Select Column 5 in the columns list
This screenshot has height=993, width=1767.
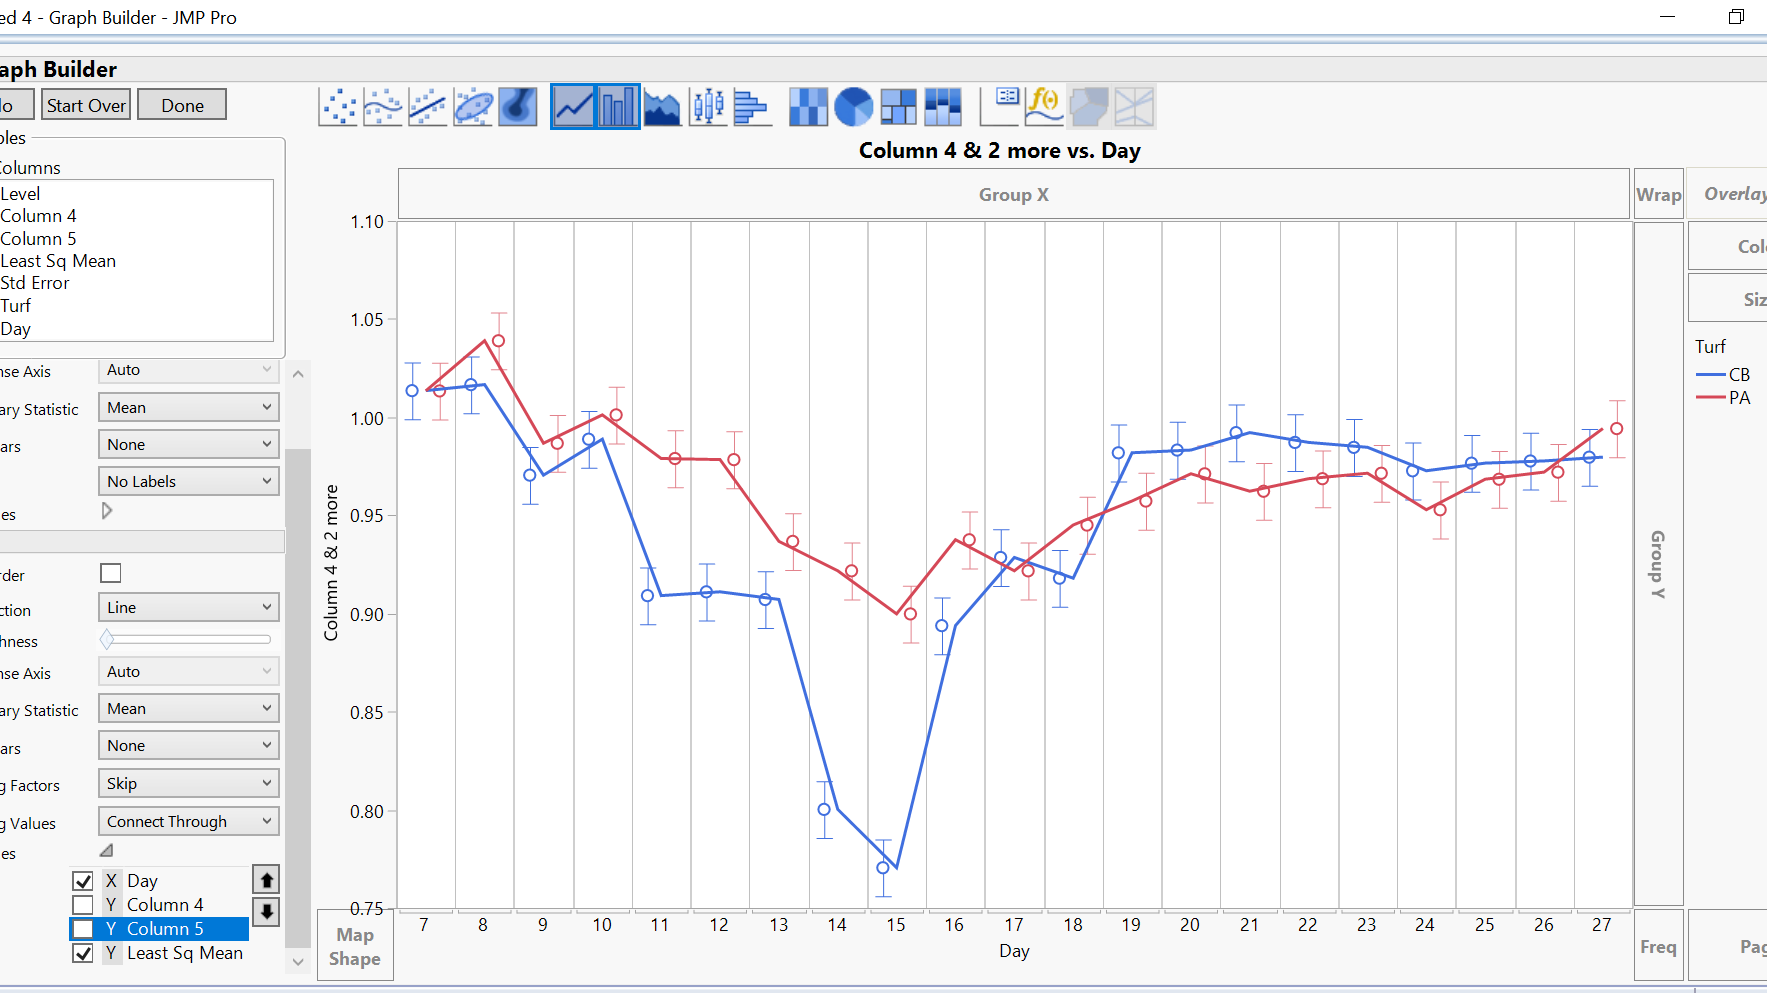click(x=38, y=239)
